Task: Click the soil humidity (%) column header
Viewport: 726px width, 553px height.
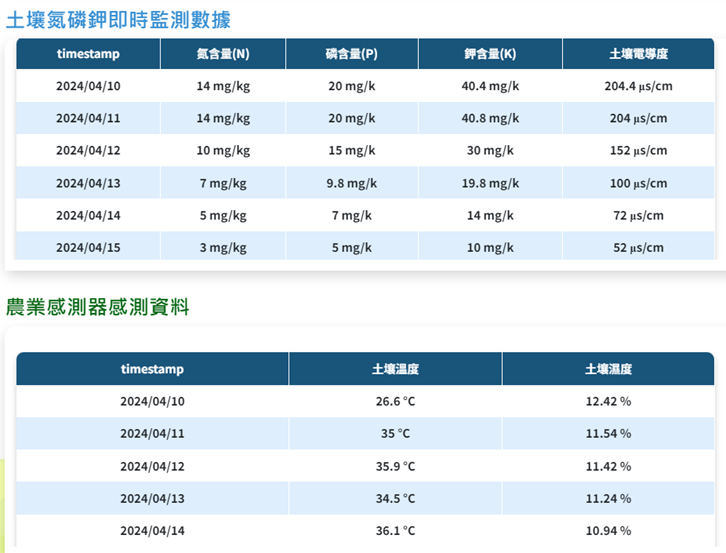Action: pos(608,369)
